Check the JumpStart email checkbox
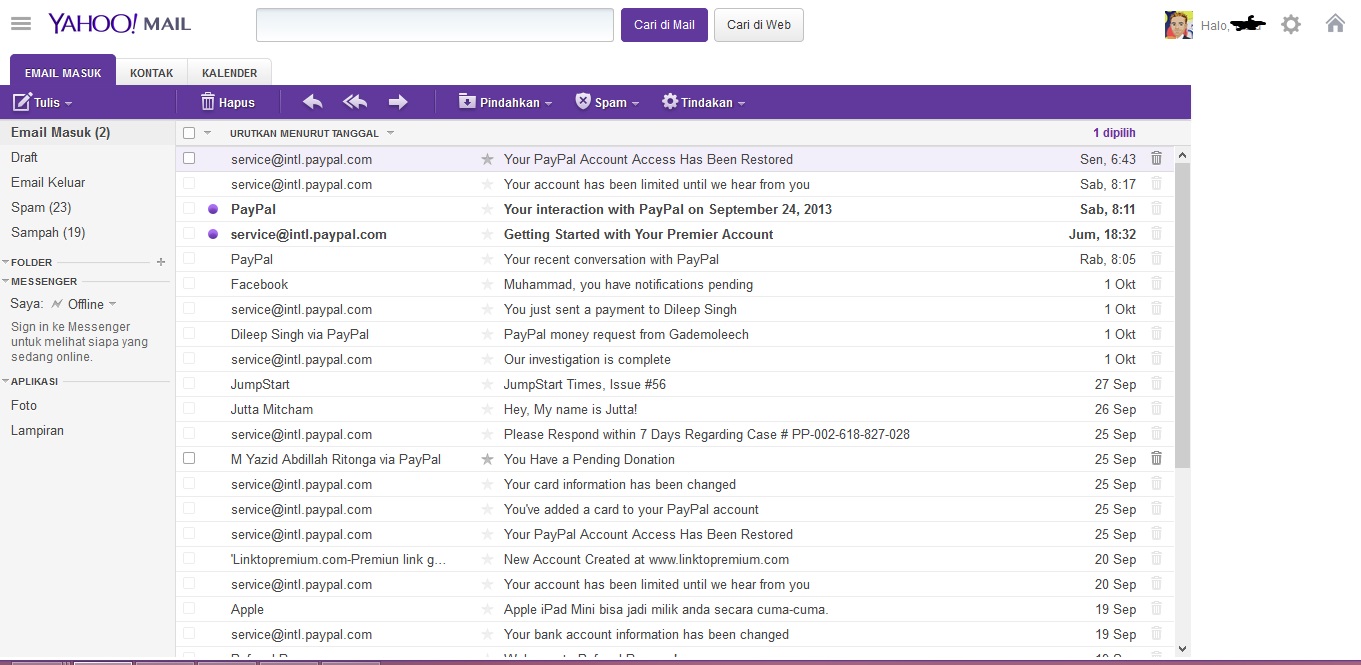Screen dimensions: 1361x665 click(x=189, y=383)
